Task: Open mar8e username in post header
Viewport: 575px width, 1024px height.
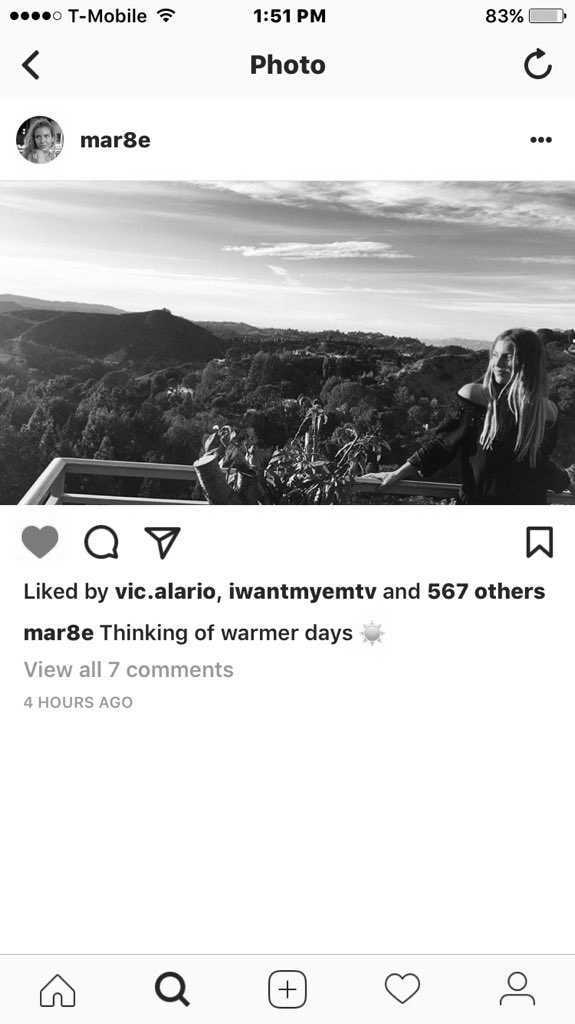Action: click(x=115, y=140)
